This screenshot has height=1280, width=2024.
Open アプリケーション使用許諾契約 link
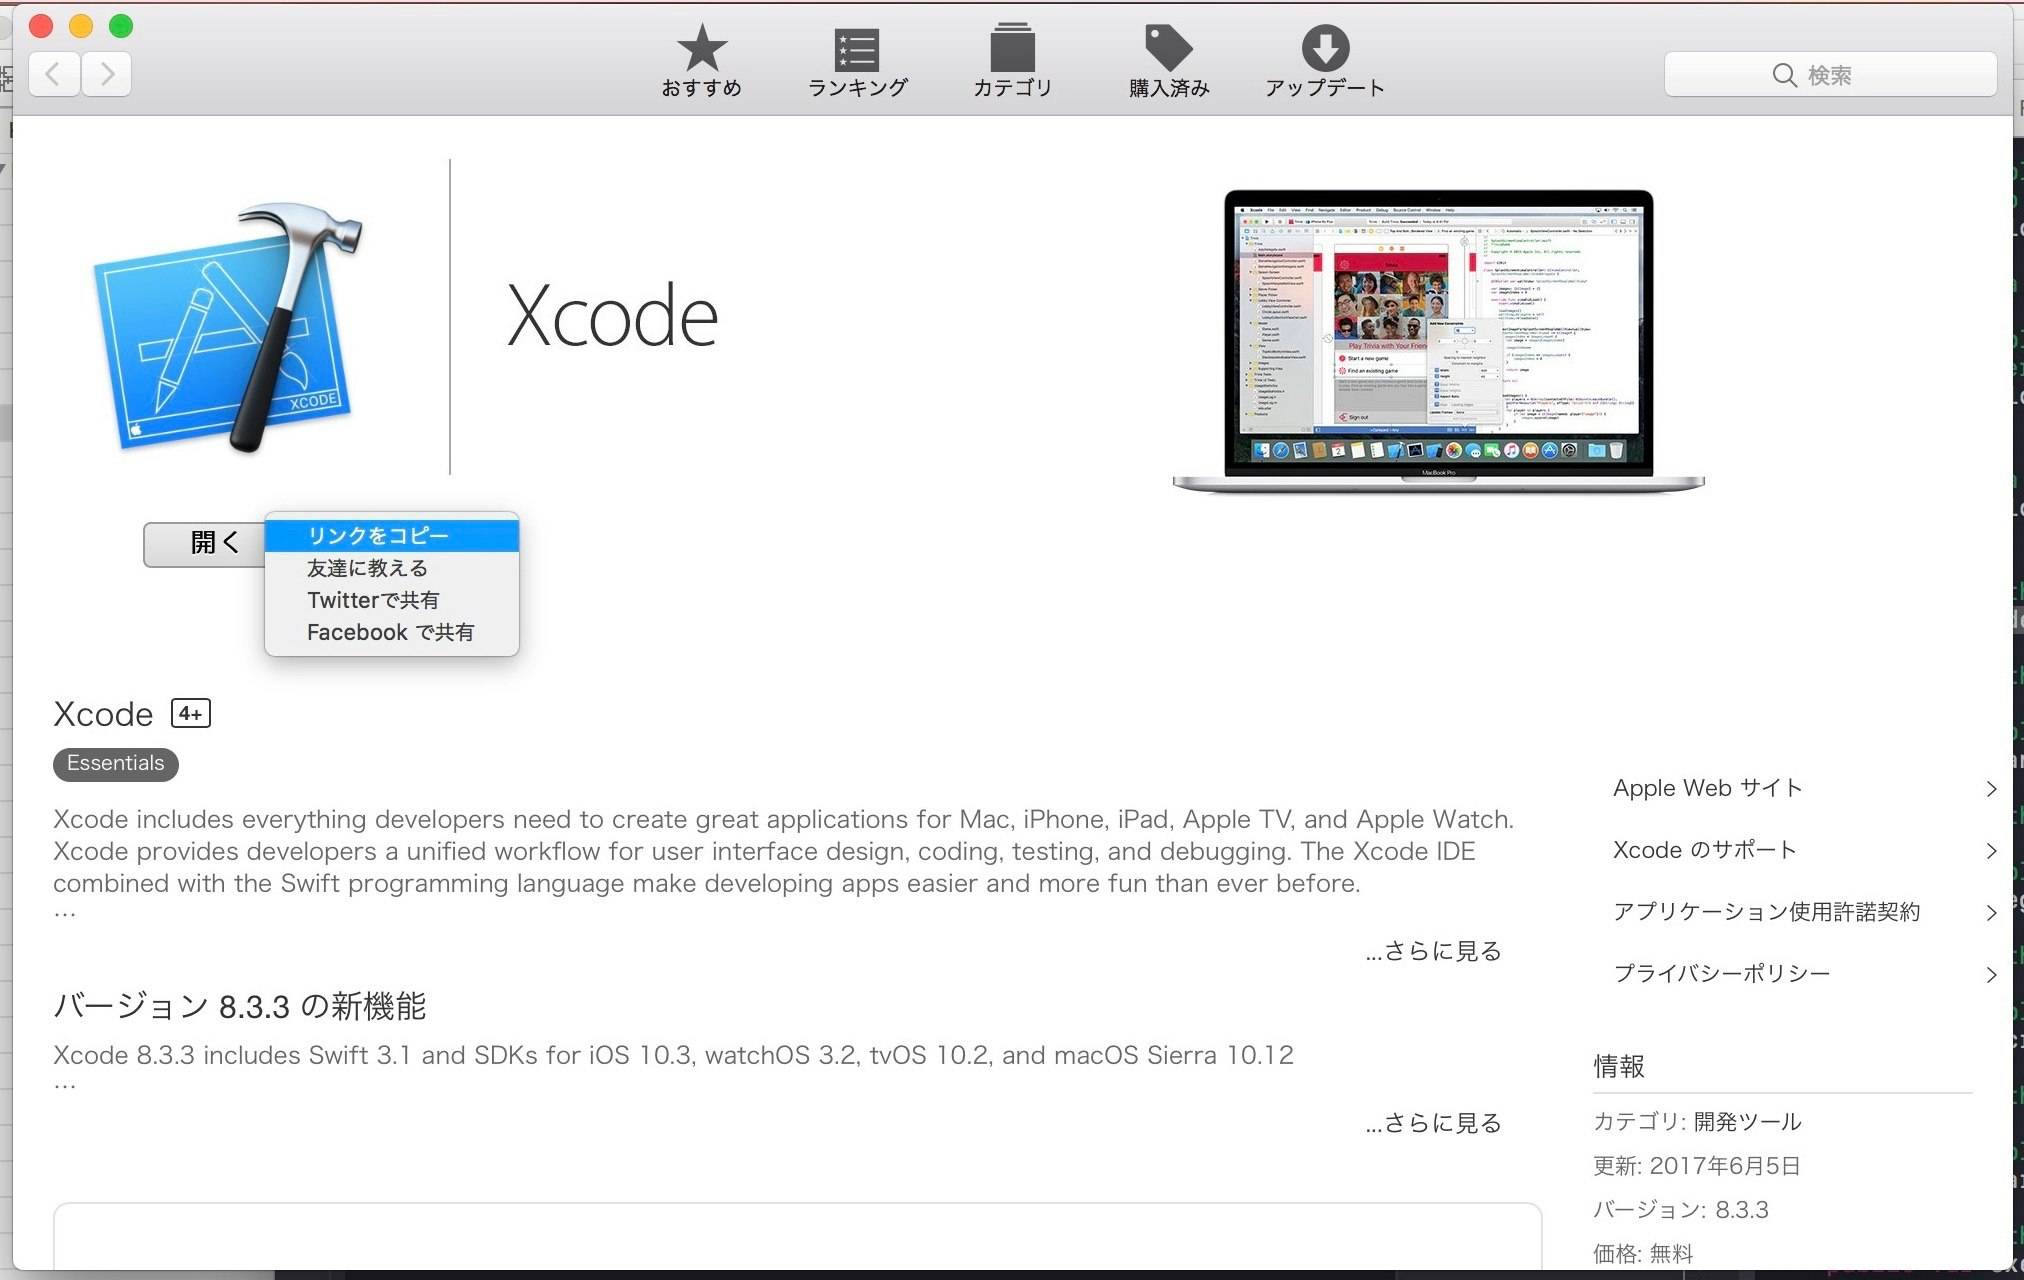tap(1766, 912)
